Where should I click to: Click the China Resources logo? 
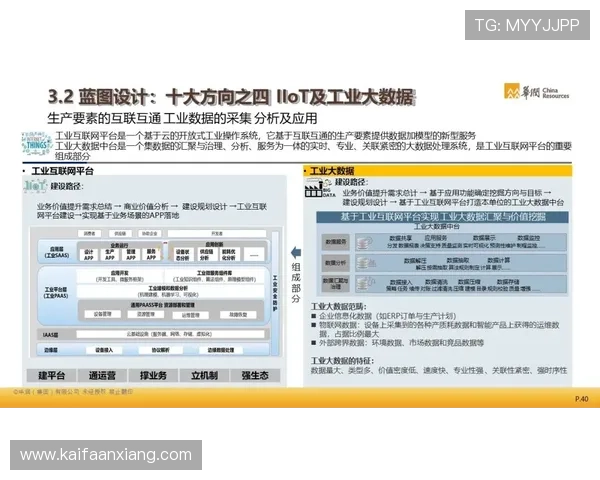point(536,92)
